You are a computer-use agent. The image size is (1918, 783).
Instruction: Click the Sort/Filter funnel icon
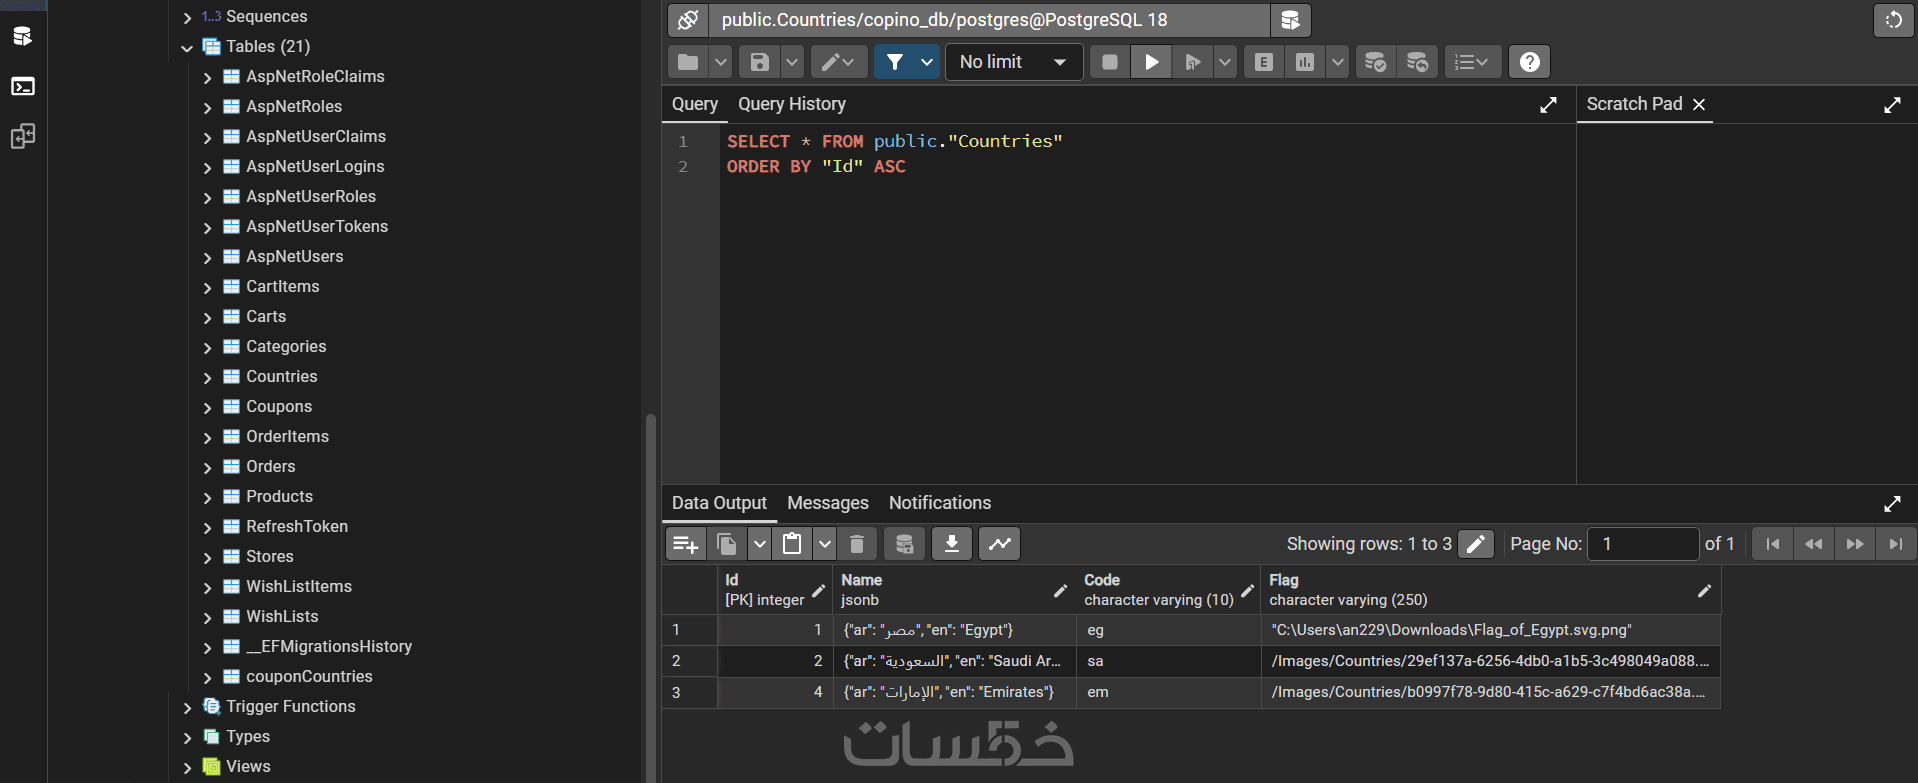coord(895,62)
